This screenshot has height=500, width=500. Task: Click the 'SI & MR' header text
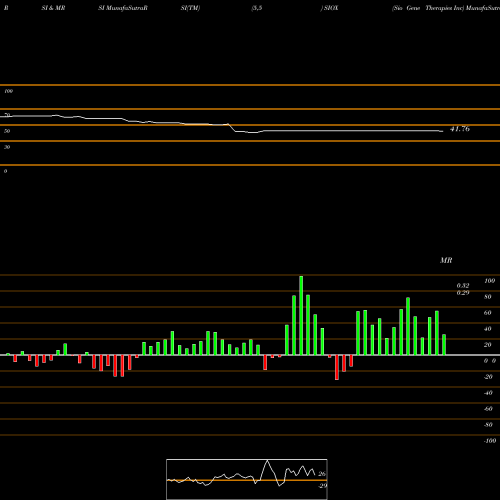click(x=53, y=8)
